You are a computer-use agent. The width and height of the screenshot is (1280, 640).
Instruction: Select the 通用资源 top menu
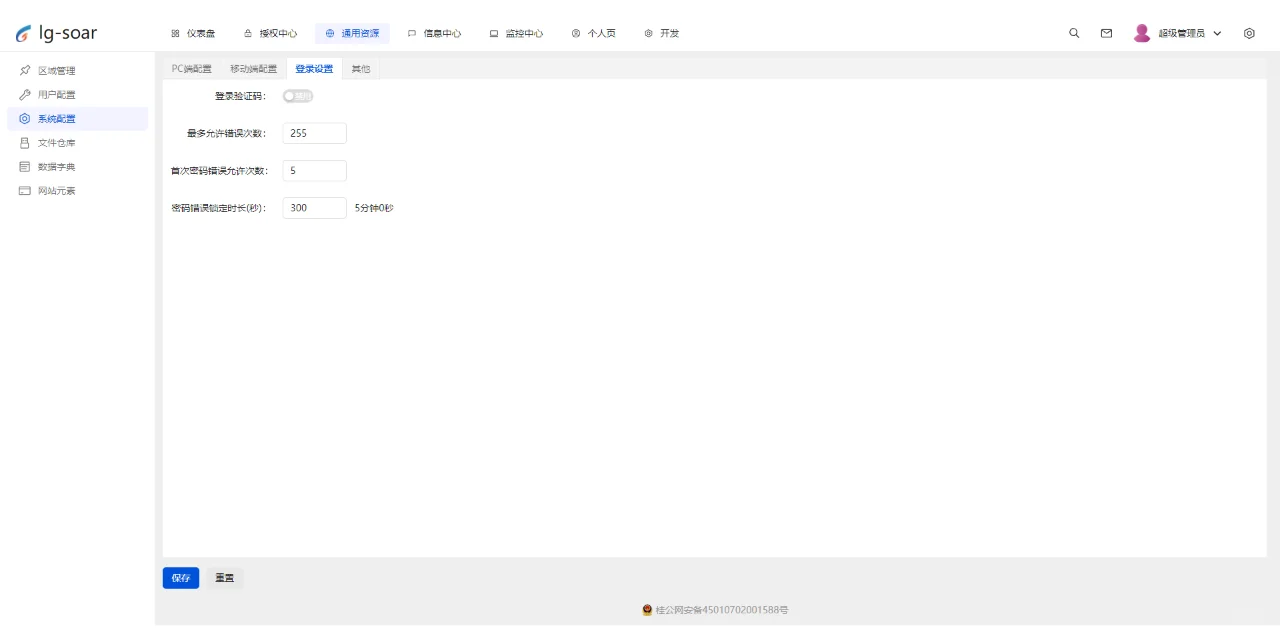pos(352,33)
